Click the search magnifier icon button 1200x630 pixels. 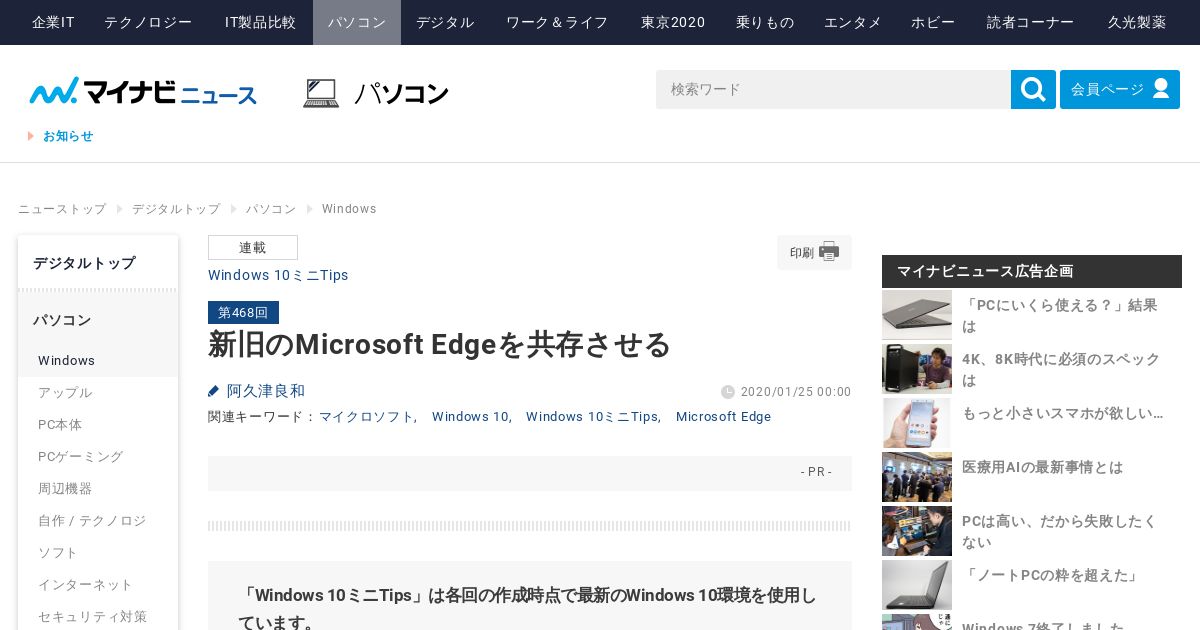point(1033,90)
